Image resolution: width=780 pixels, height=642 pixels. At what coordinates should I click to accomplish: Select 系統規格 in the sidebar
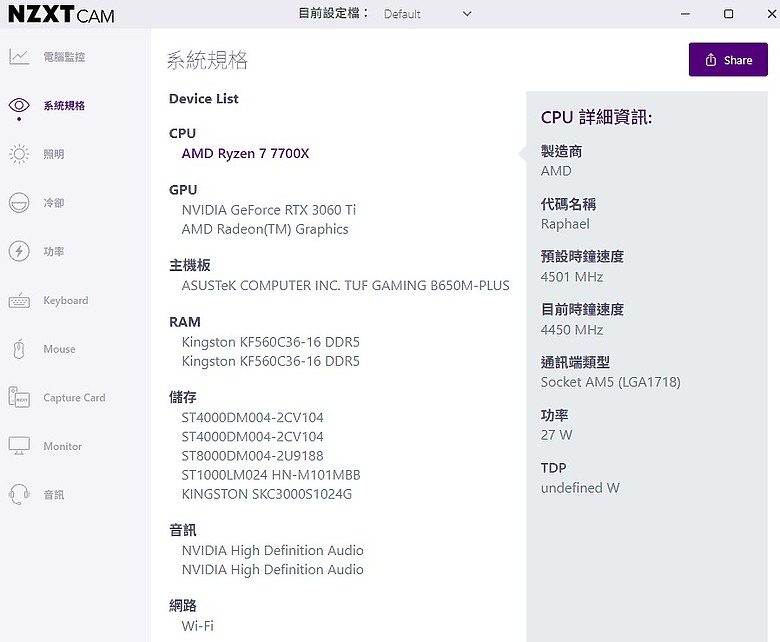[64, 105]
